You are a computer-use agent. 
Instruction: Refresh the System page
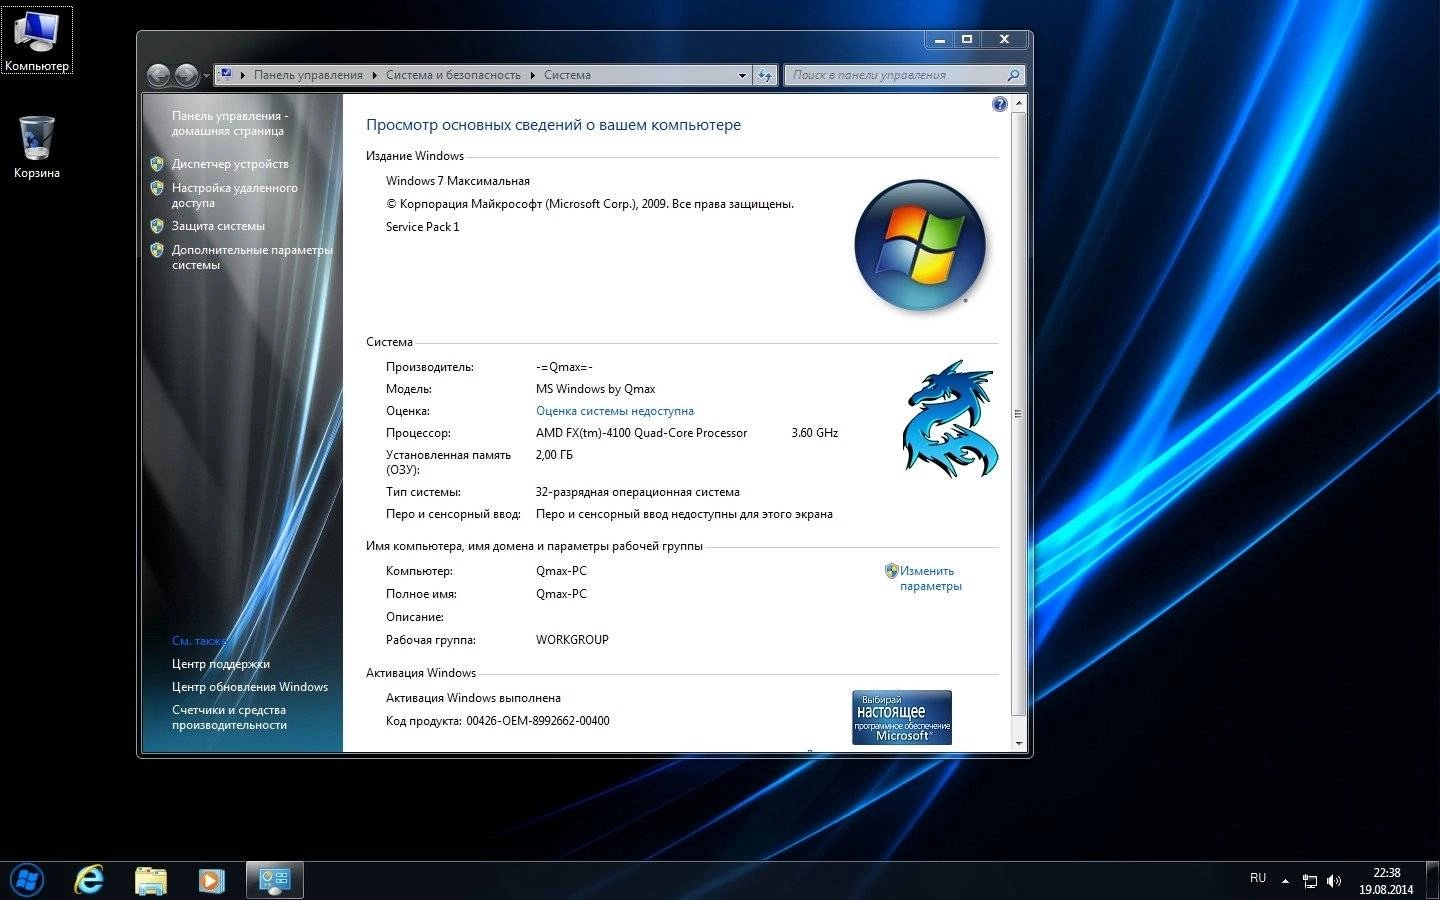(x=765, y=75)
